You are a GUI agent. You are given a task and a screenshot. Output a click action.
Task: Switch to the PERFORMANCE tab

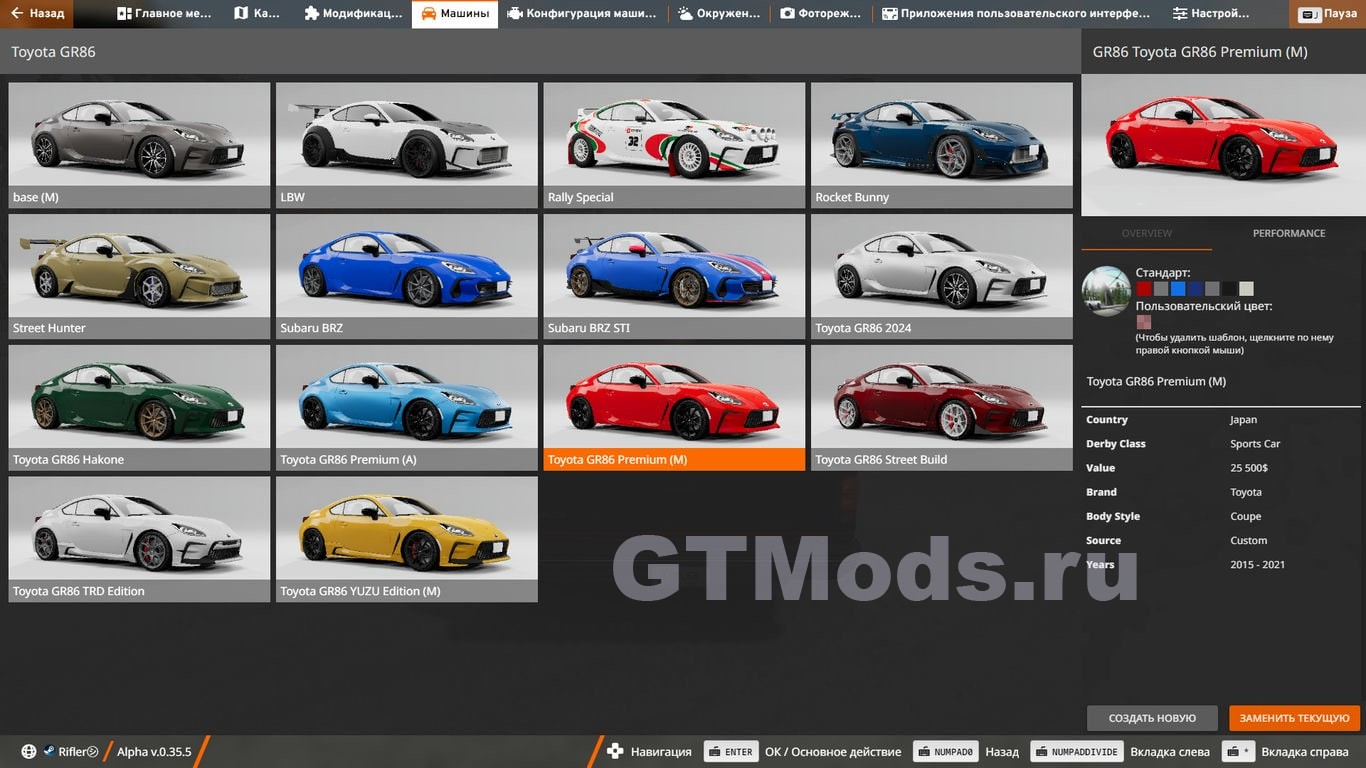[x=1289, y=233]
